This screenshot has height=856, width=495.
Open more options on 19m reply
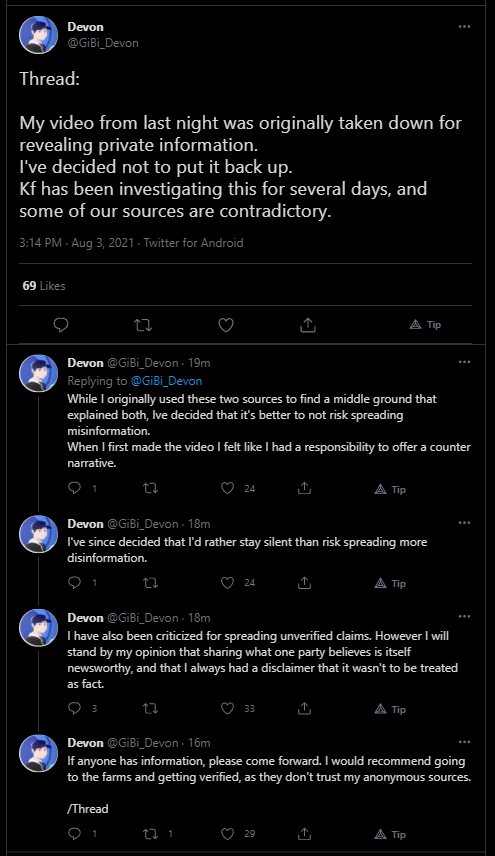(x=464, y=362)
